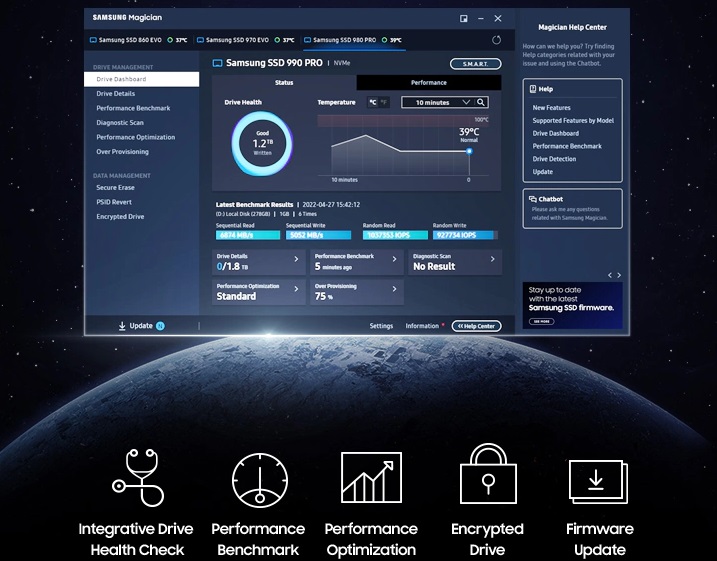Click the refresh drives icon
Image resolution: width=717 pixels, height=561 pixels.
pyautogui.click(x=497, y=40)
